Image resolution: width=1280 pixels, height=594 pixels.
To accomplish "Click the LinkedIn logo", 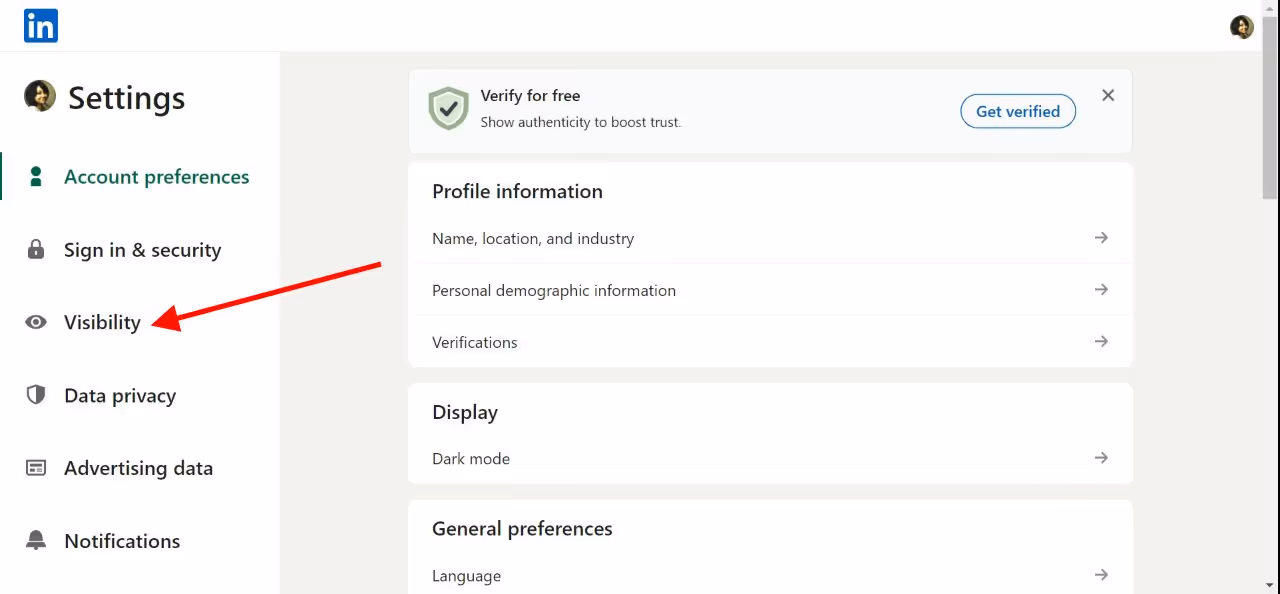I will 40,25.
